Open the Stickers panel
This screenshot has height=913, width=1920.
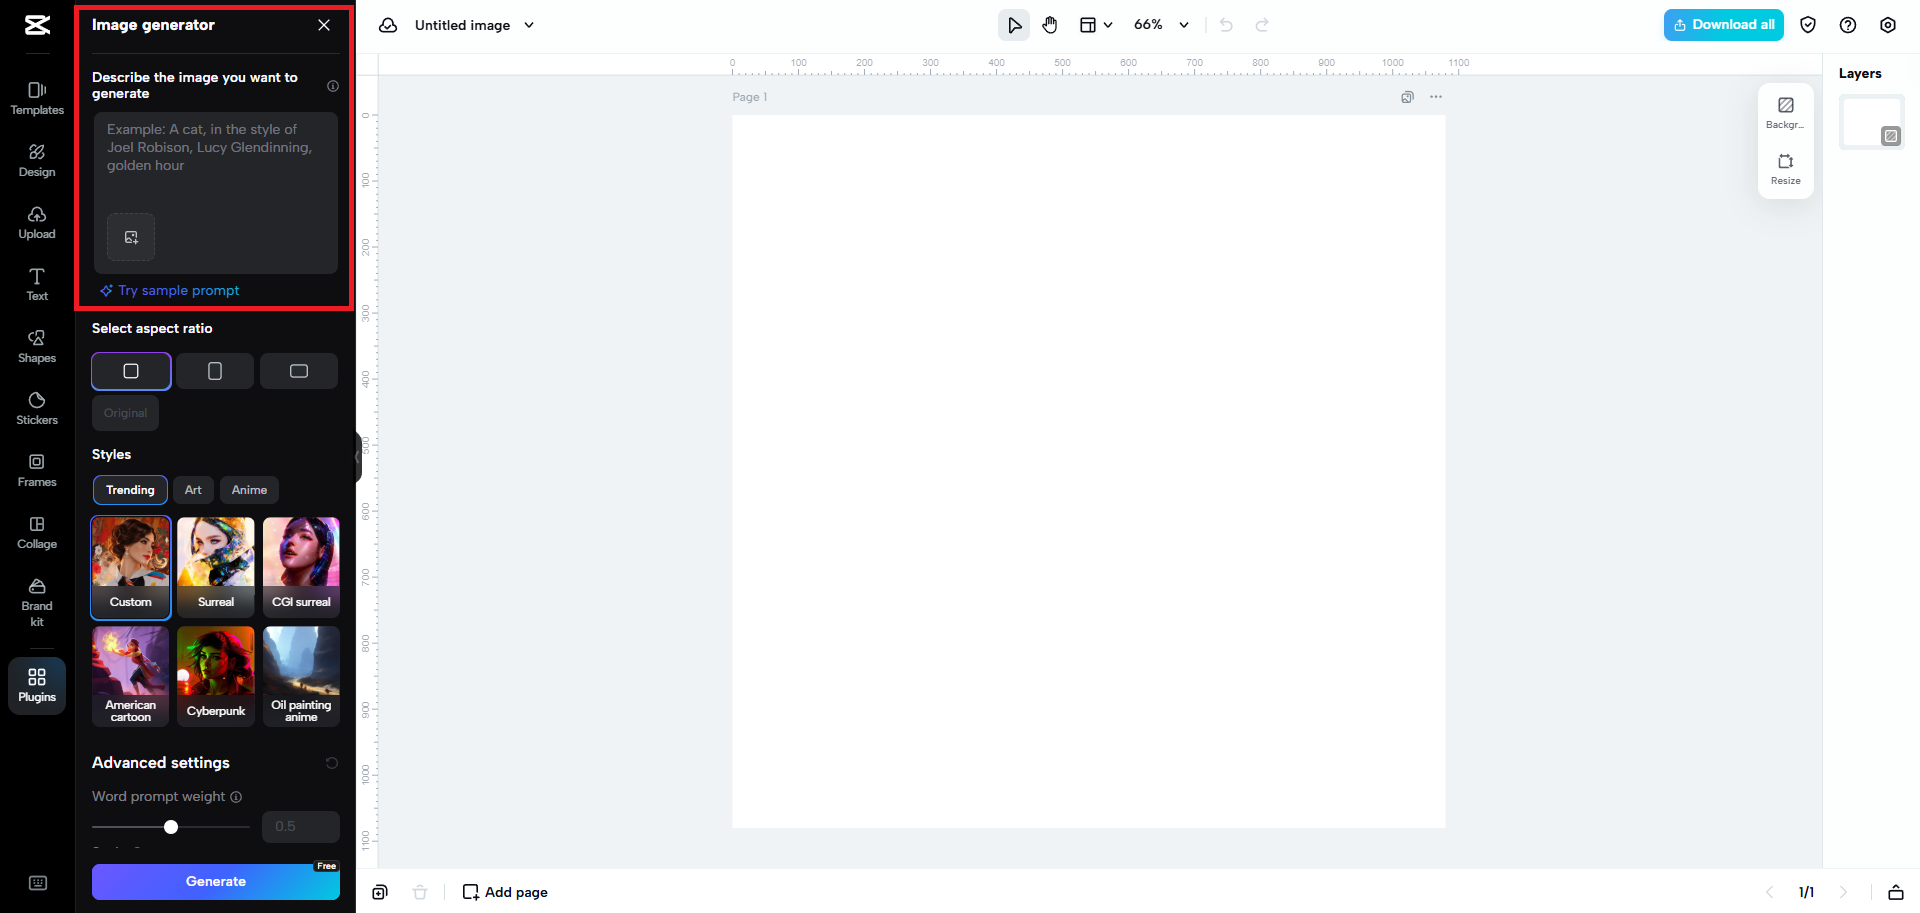(x=36, y=408)
